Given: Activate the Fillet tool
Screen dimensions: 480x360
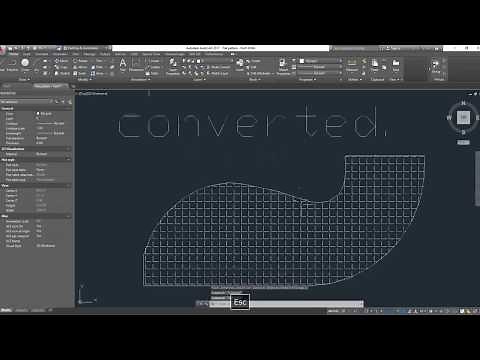Looking at the screenshot, I should (x=99, y=67).
